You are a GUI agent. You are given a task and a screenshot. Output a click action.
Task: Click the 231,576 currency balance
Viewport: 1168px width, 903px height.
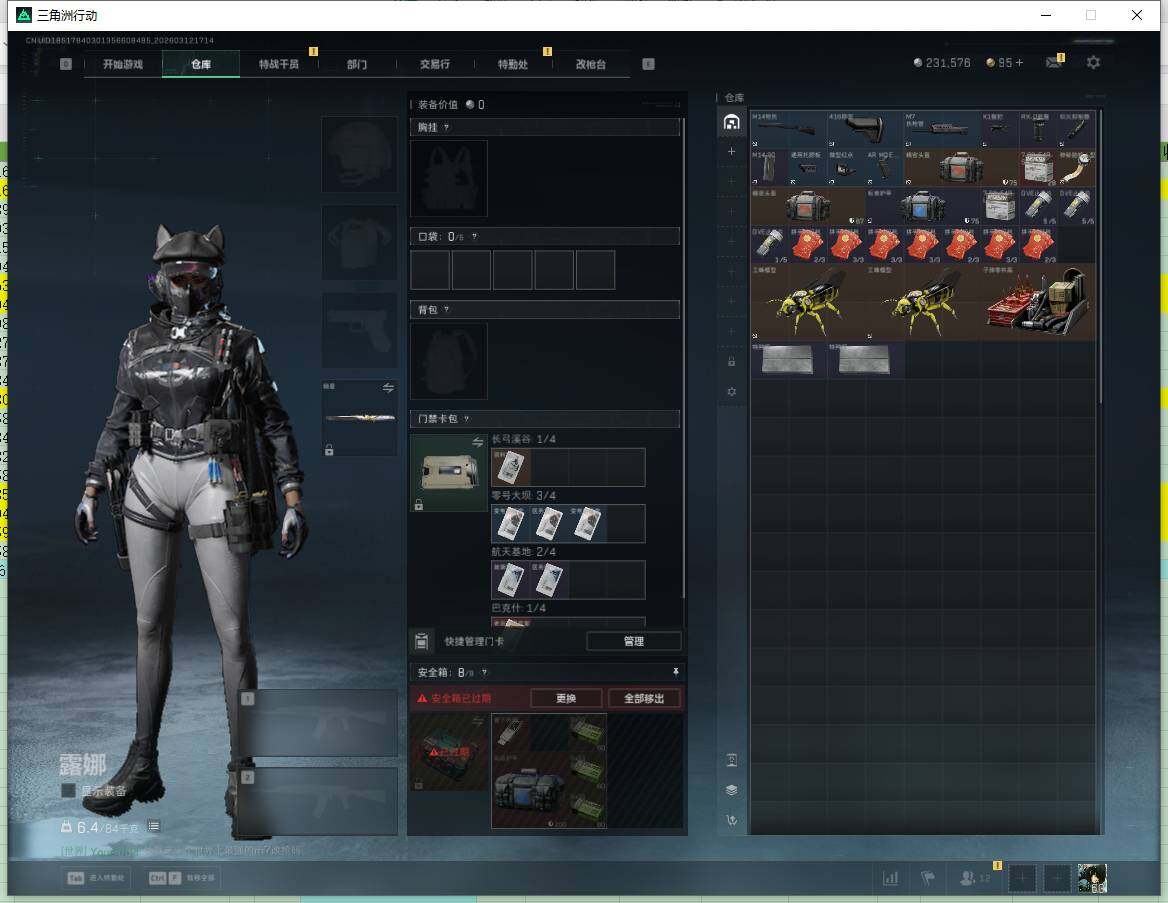pos(942,63)
